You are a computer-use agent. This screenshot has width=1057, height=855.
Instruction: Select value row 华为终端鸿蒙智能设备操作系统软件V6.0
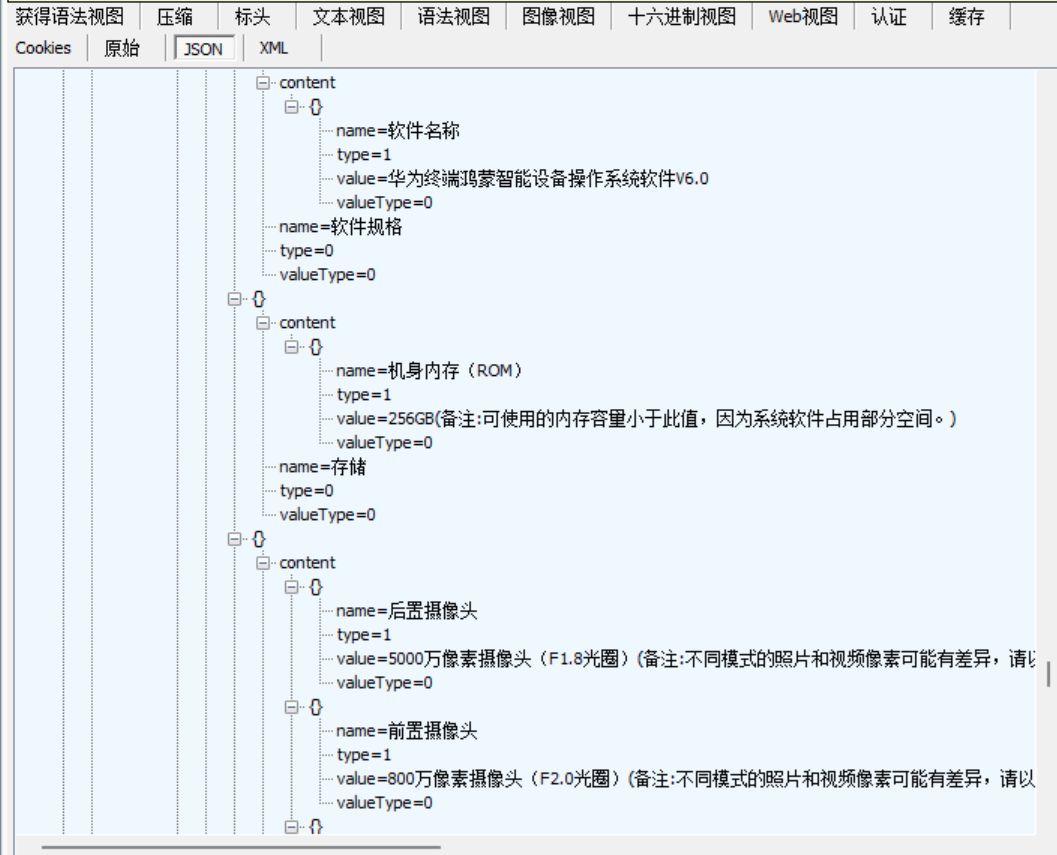[522, 179]
